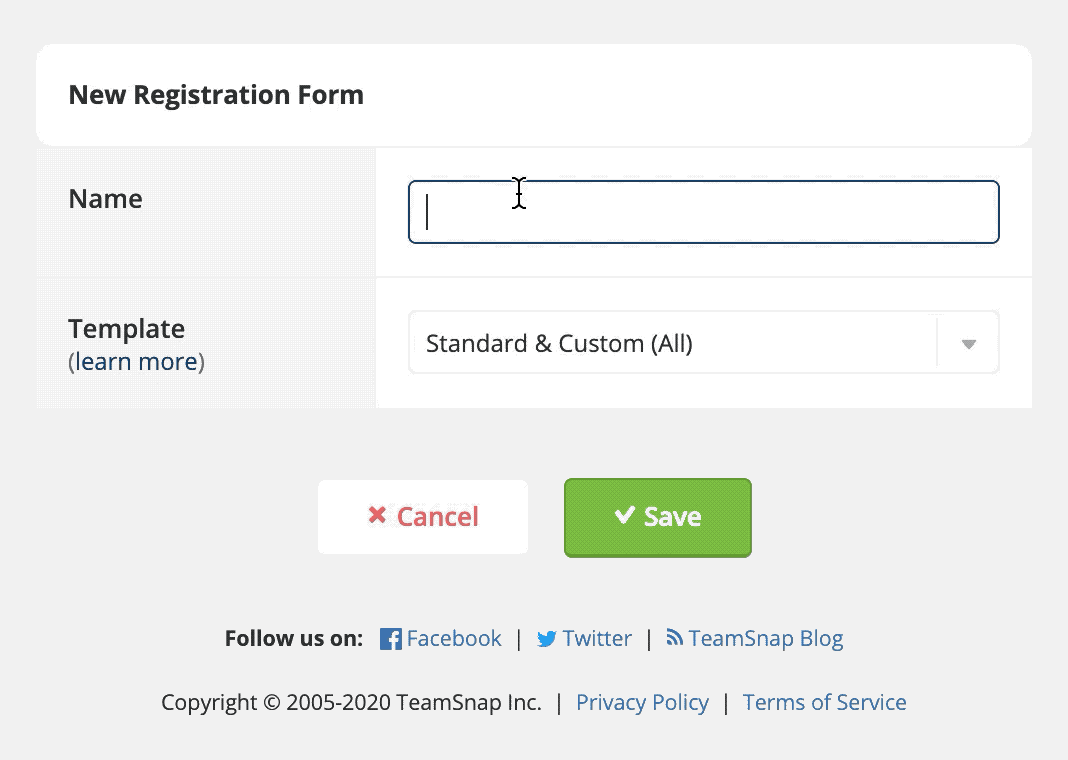Click the Follow us on label
Screen dimensions: 1068x760
pos(294,639)
